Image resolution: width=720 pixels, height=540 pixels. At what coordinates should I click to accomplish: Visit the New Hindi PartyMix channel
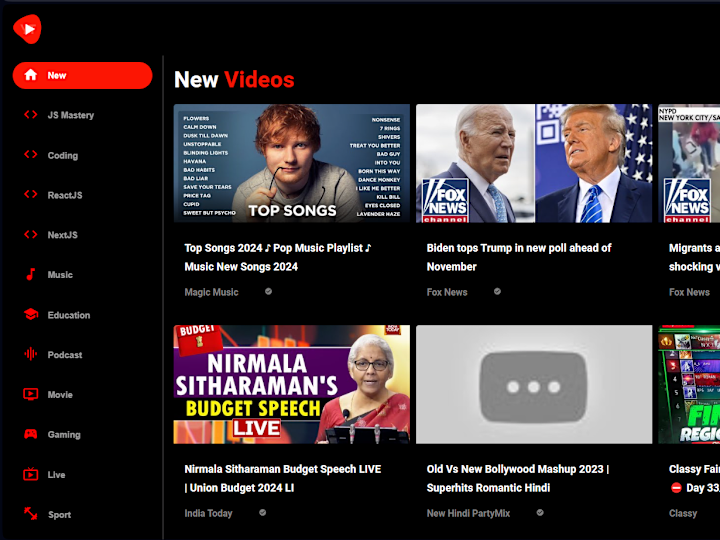[468, 513]
